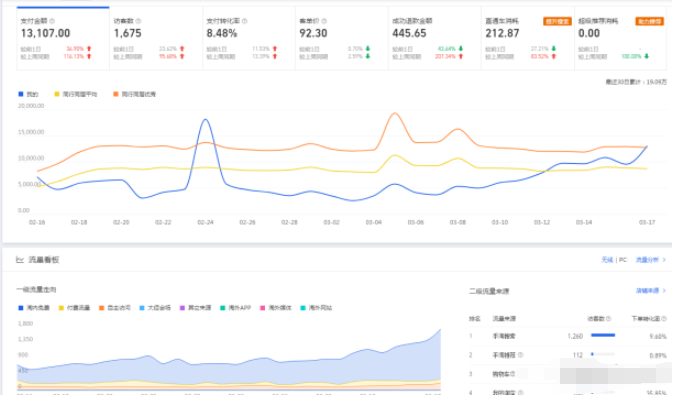This screenshot has width=685, height=408.
Task: Click the 购物车 traffic source row
Action: 567,374
